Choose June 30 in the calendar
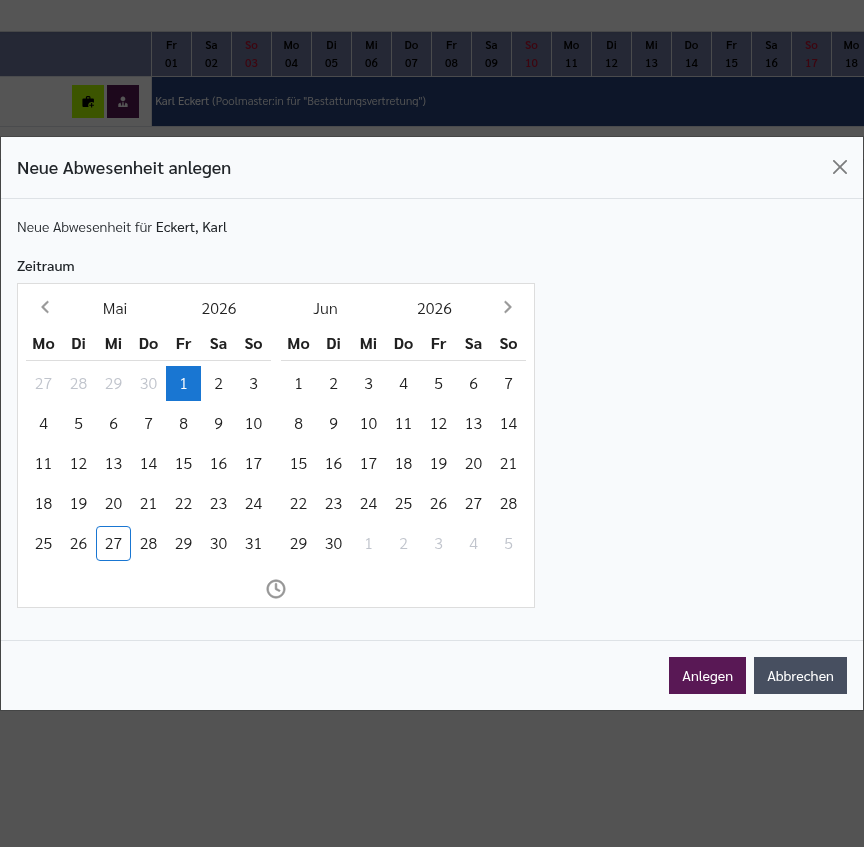This screenshot has height=847, width=864. pos(333,543)
